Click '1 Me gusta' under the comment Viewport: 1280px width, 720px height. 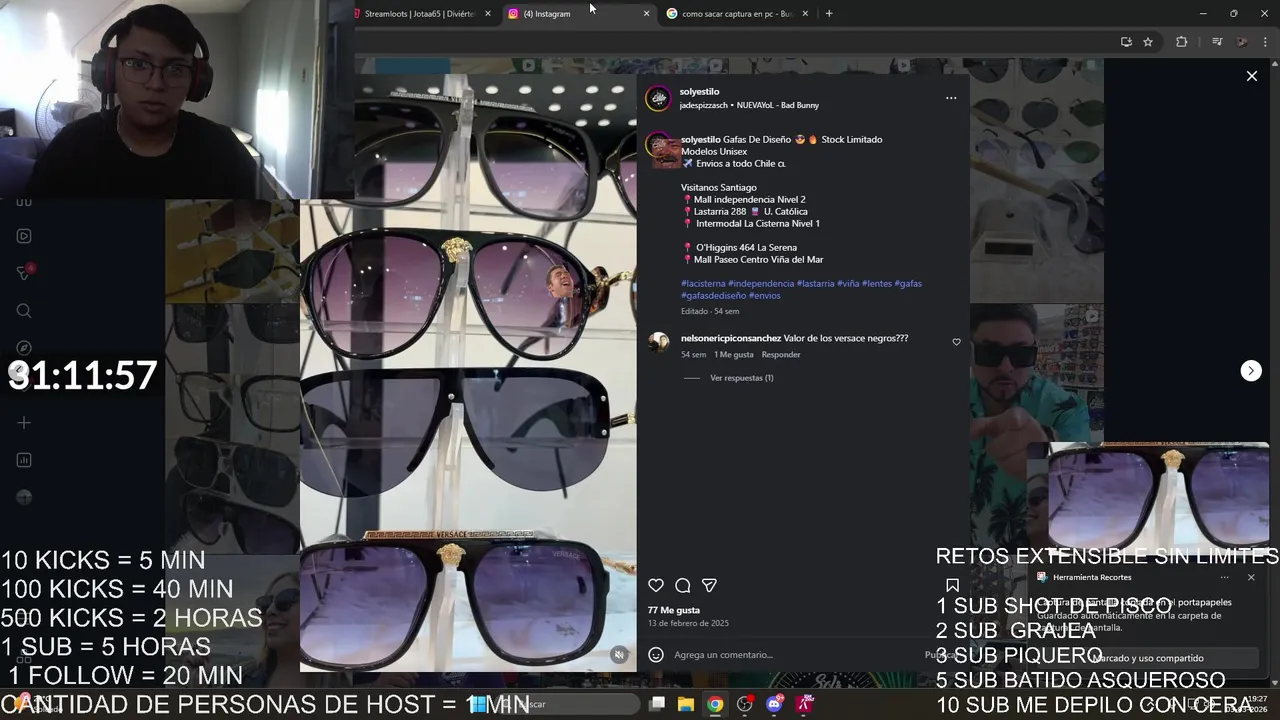pyautogui.click(x=734, y=355)
